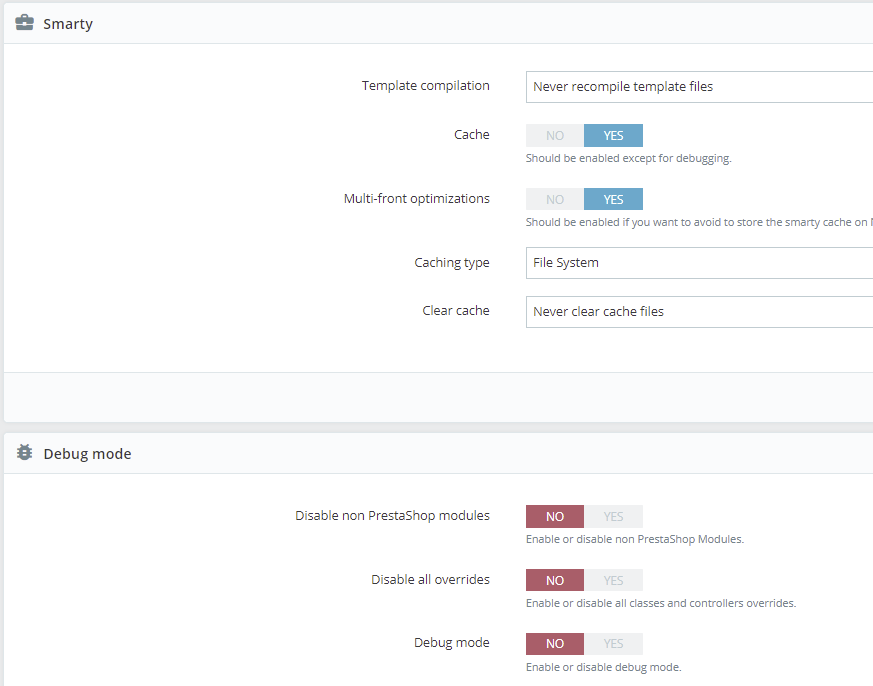The width and height of the screenshot is (873, 686).
Task: Set Multi-front optimizations to YES
Action: [613, 199]
